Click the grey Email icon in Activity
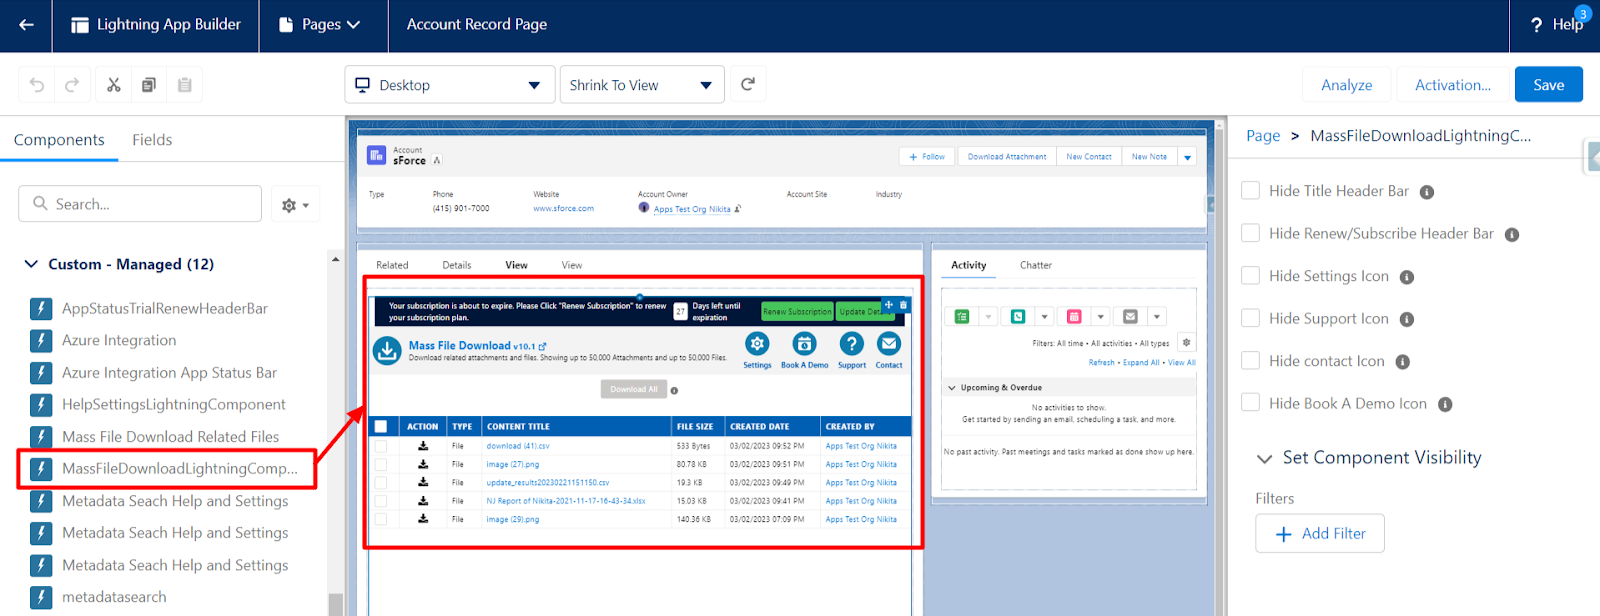 coord(1130,317)
